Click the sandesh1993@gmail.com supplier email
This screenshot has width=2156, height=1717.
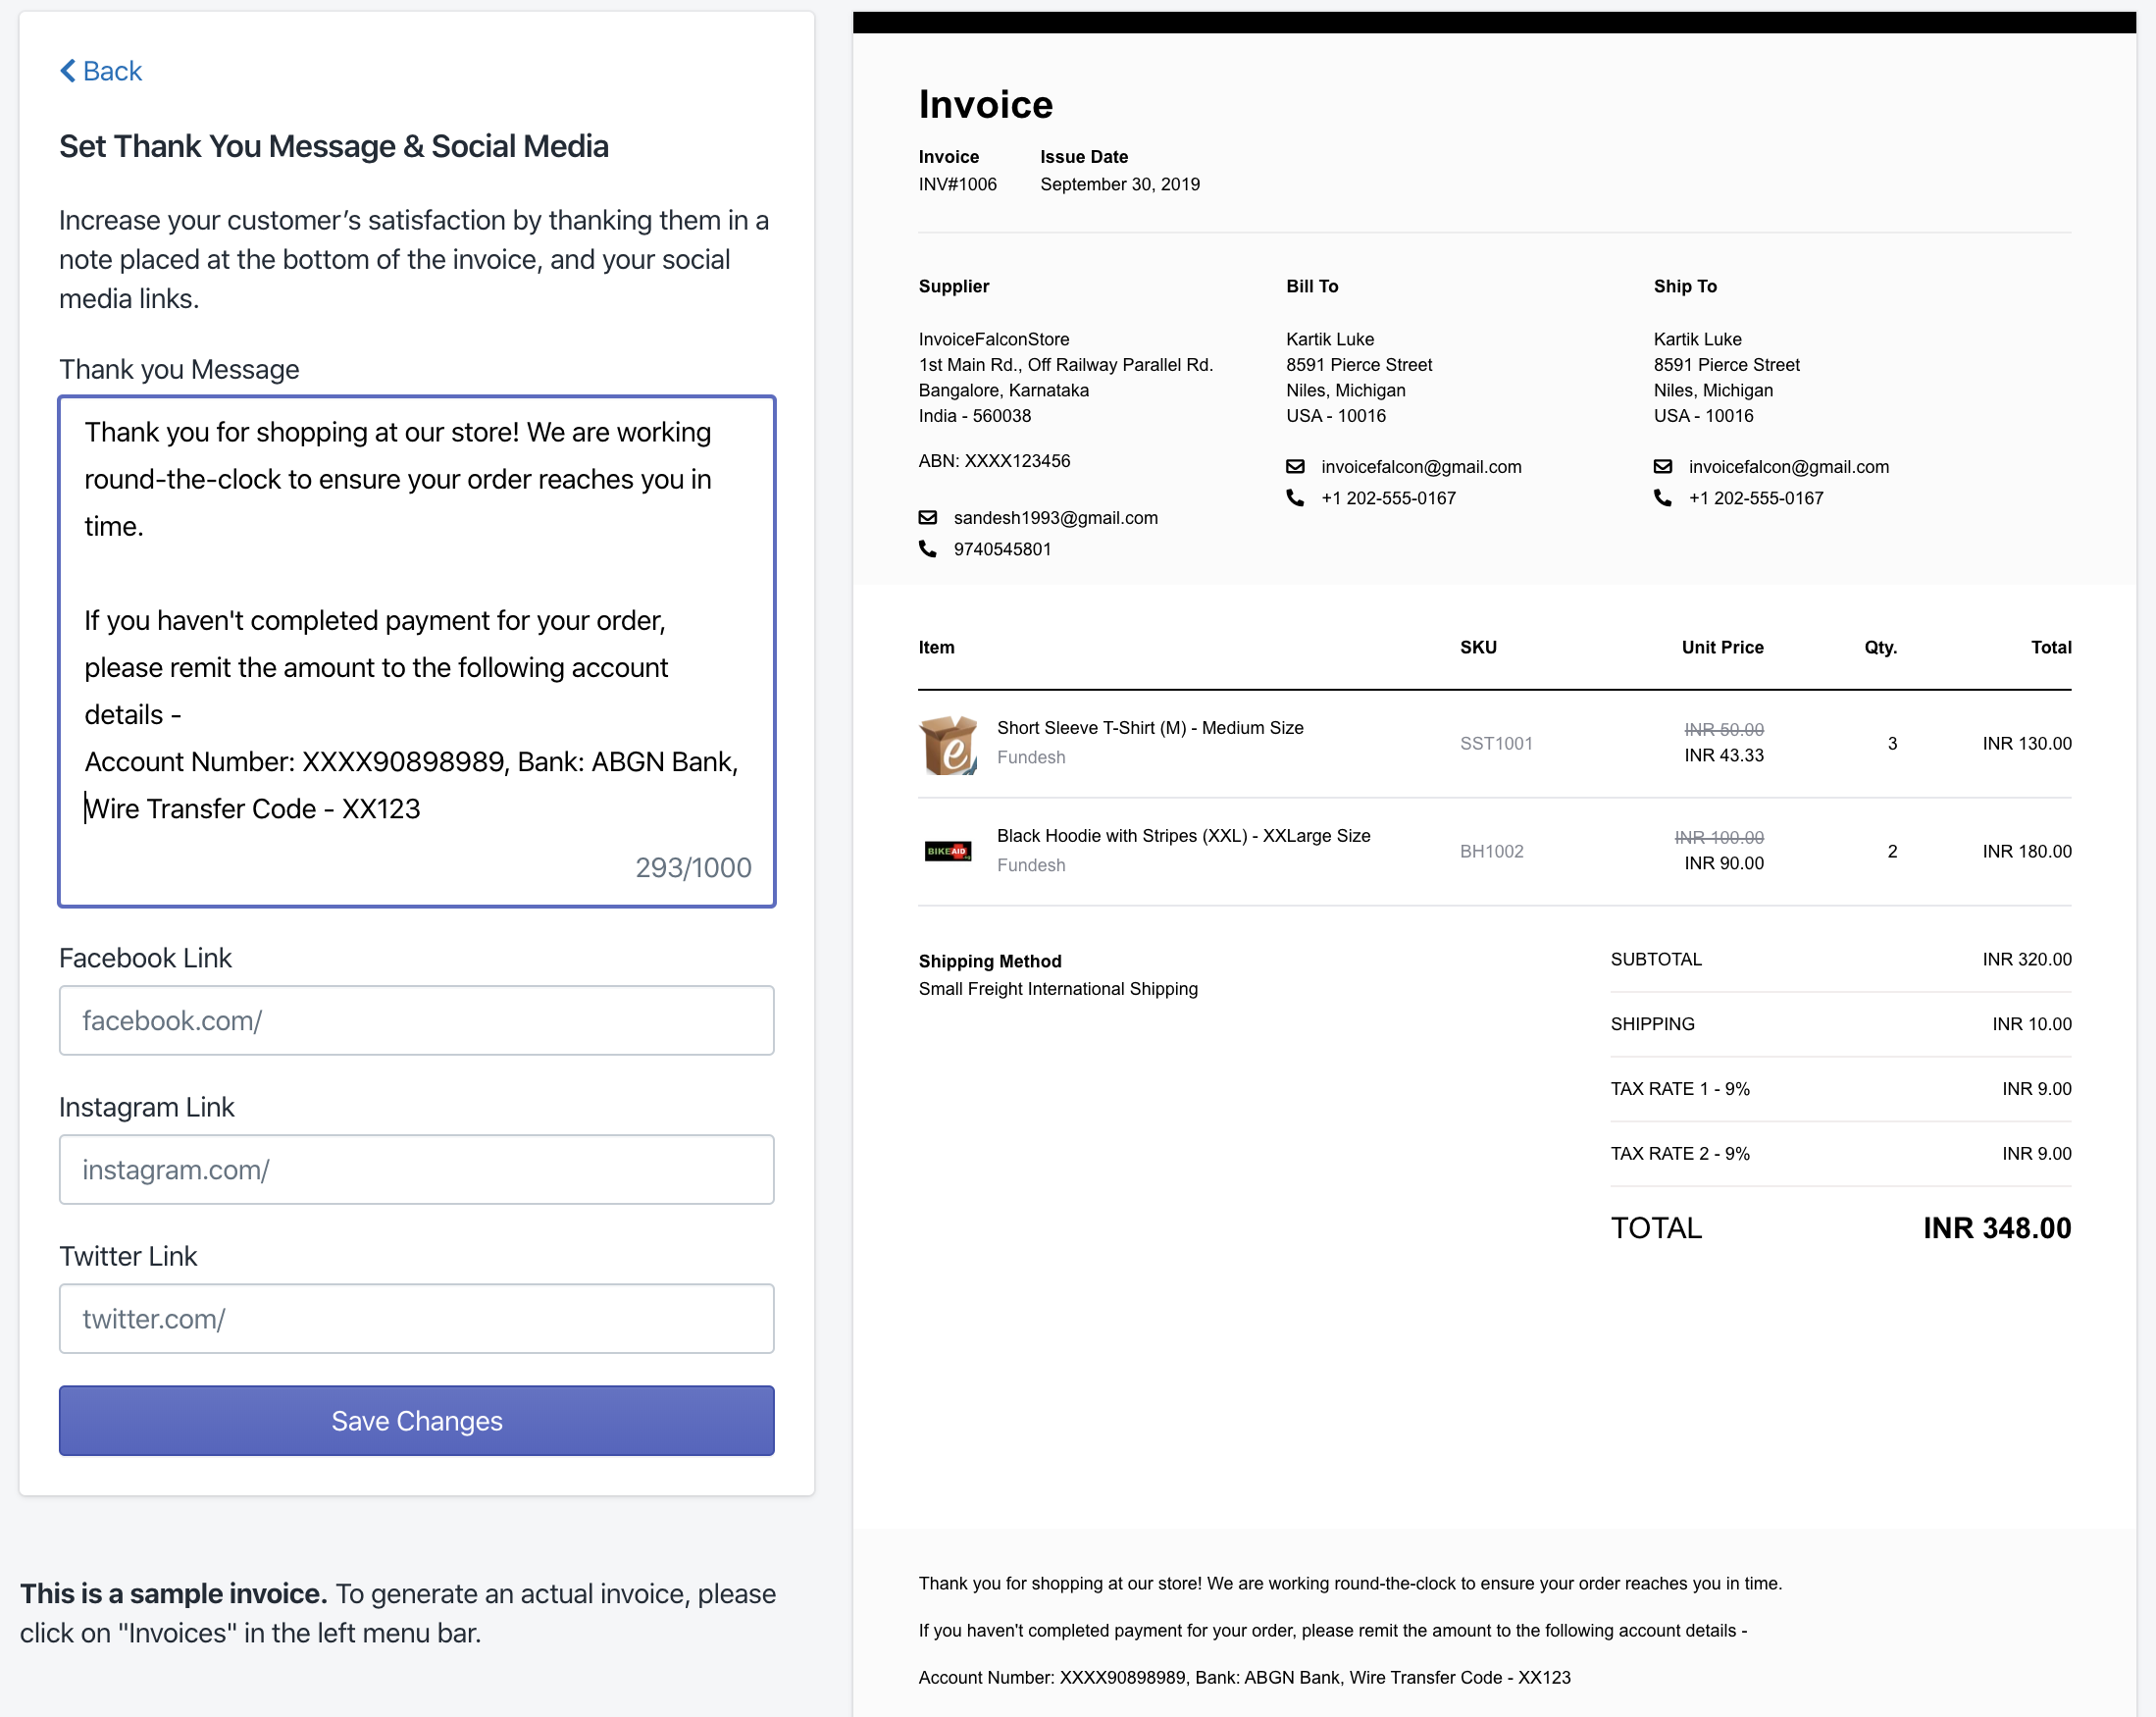[x=1055, y=518]
